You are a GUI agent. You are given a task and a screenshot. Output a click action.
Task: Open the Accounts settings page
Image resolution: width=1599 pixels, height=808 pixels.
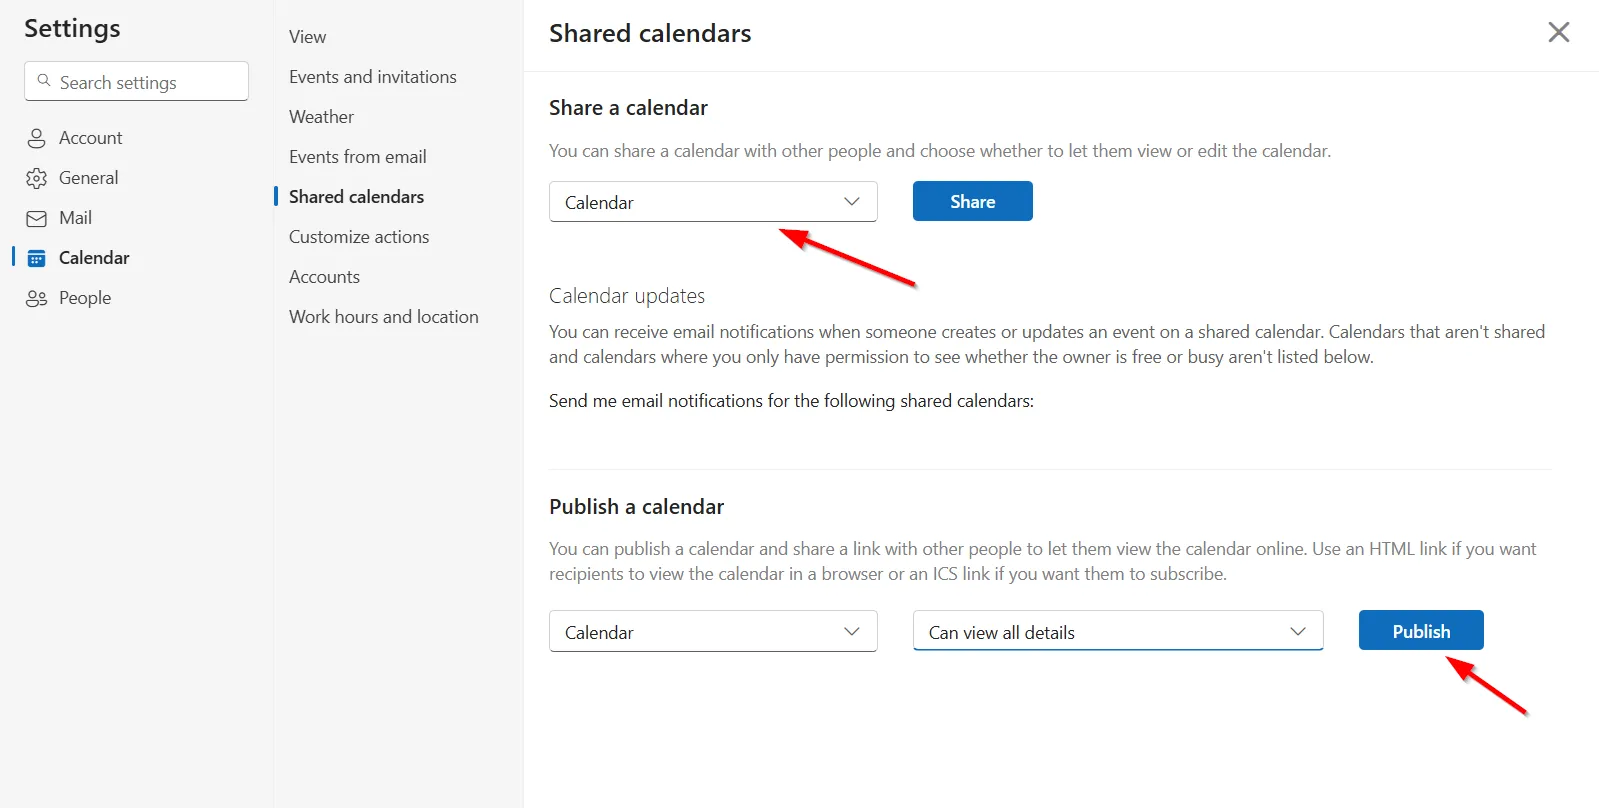[324, 276]
